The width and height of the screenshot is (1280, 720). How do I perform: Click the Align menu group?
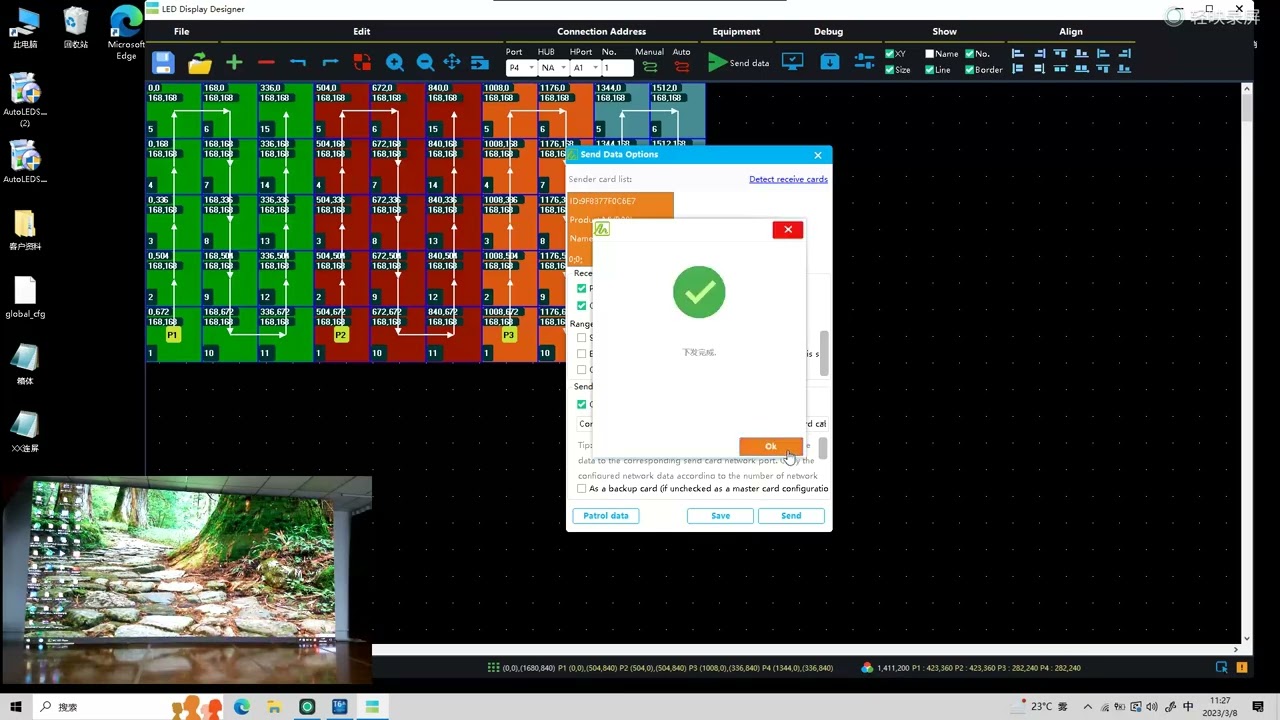point(1071,31)
